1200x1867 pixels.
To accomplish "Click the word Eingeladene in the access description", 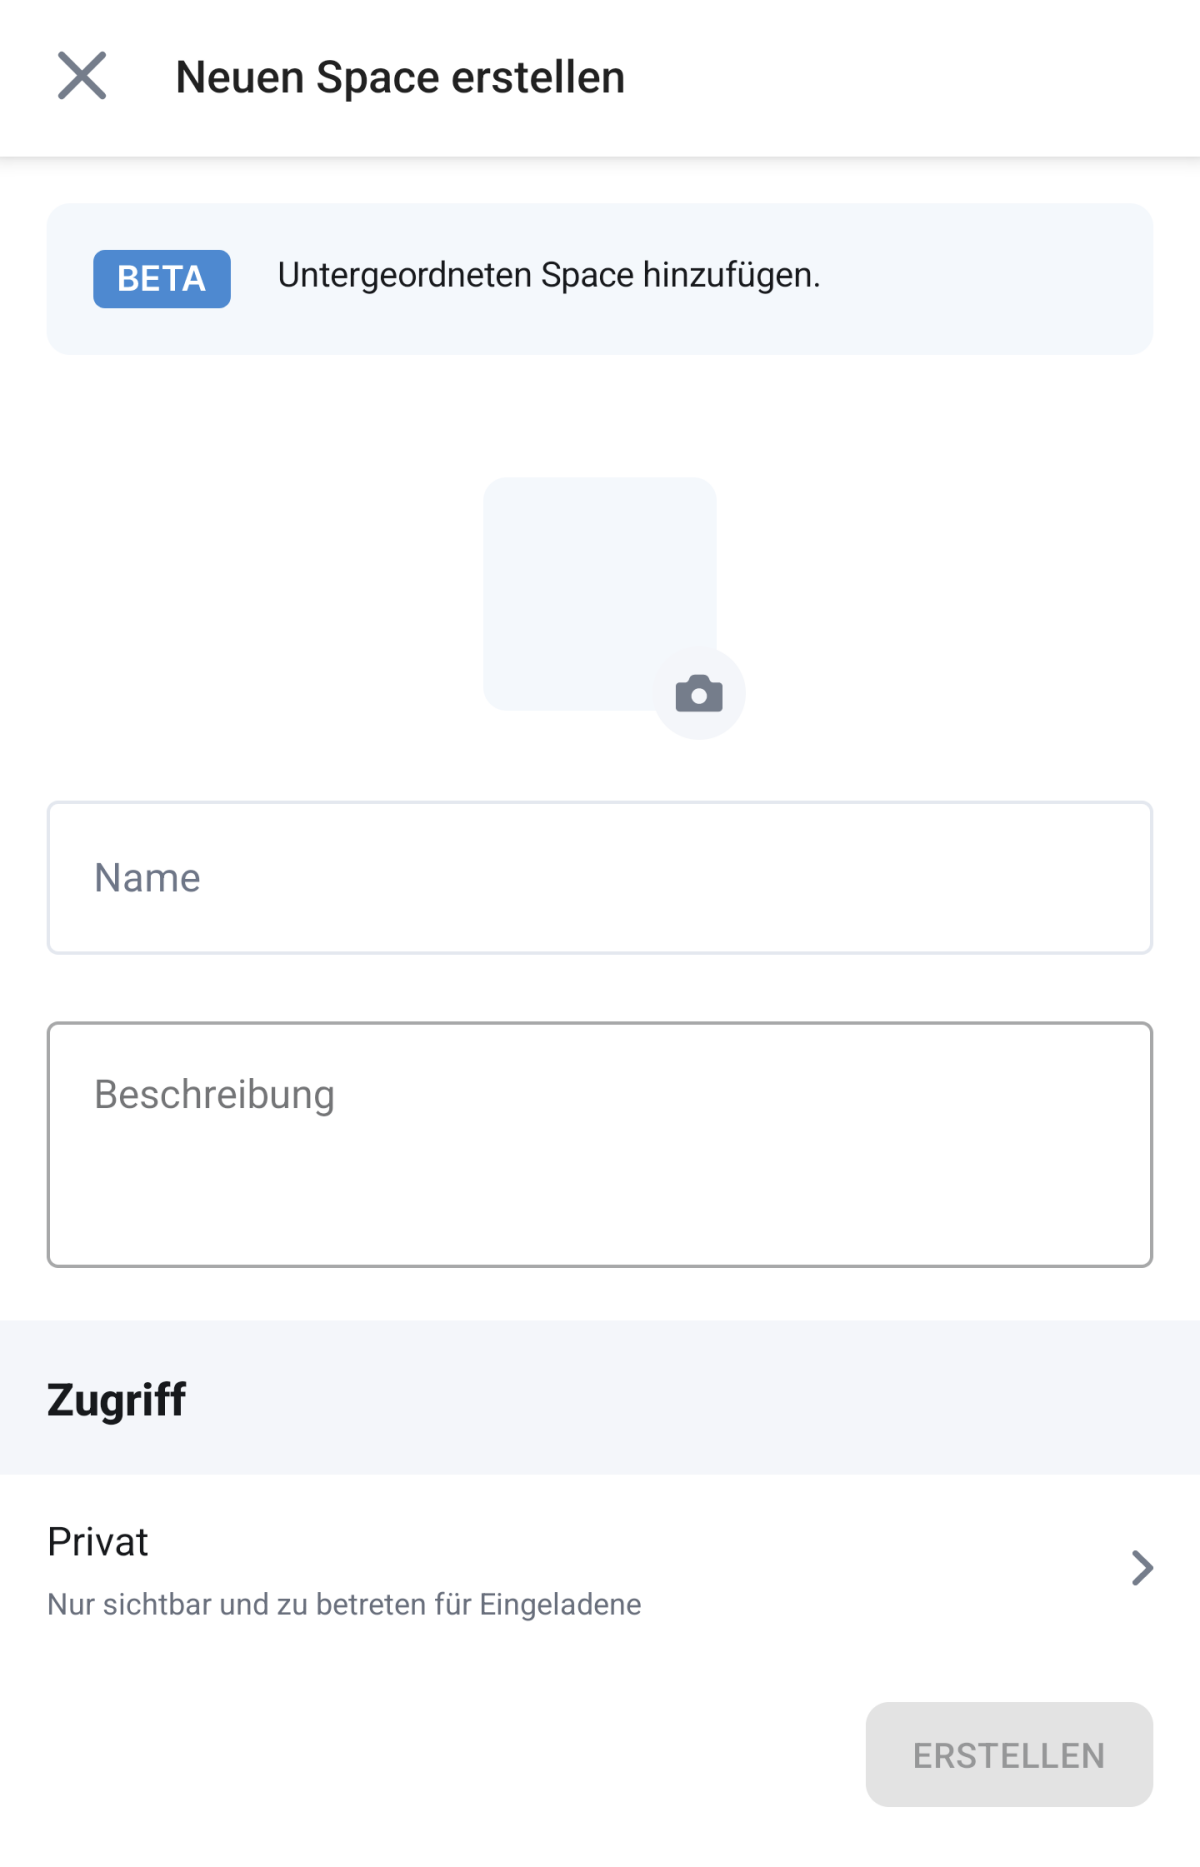I will point(560,1604).
